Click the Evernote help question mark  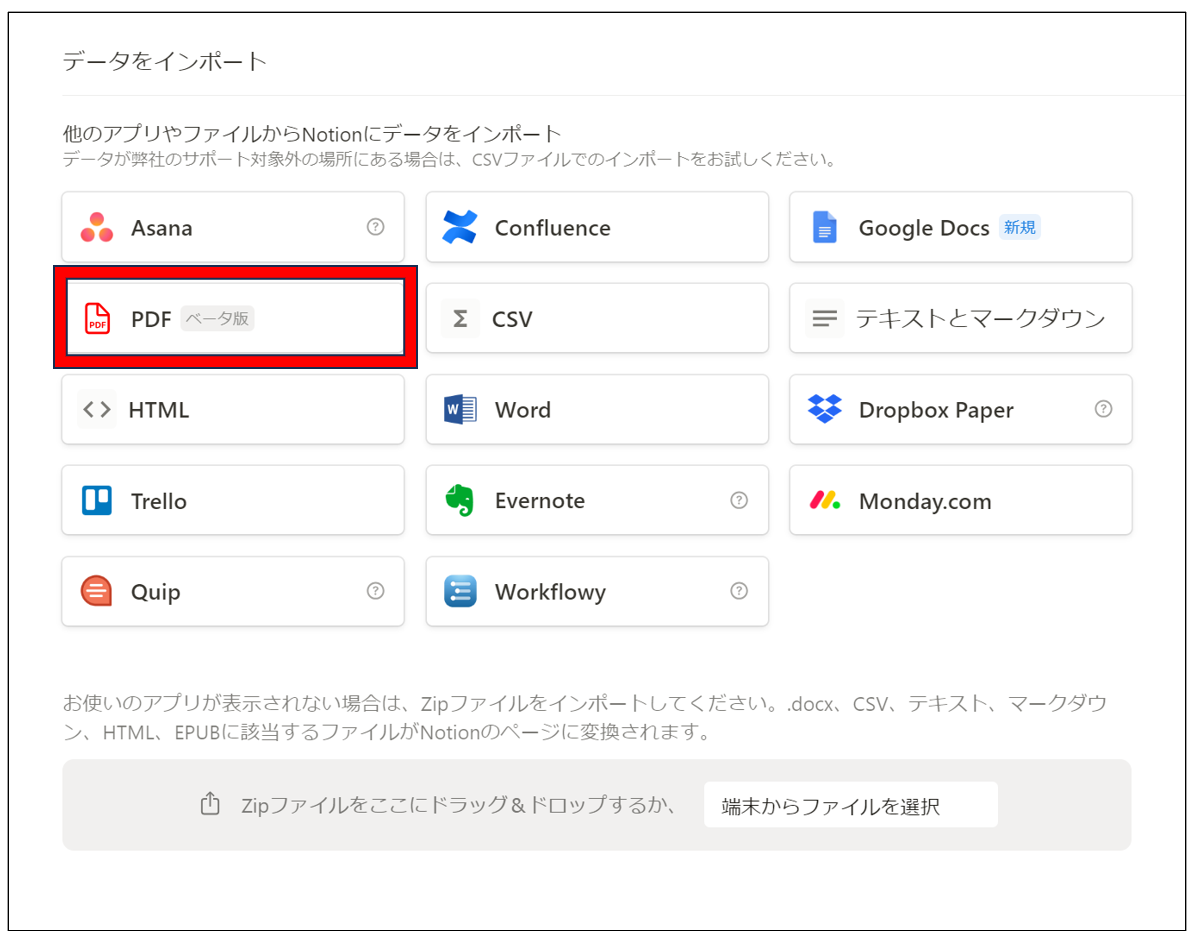(739, 500)
